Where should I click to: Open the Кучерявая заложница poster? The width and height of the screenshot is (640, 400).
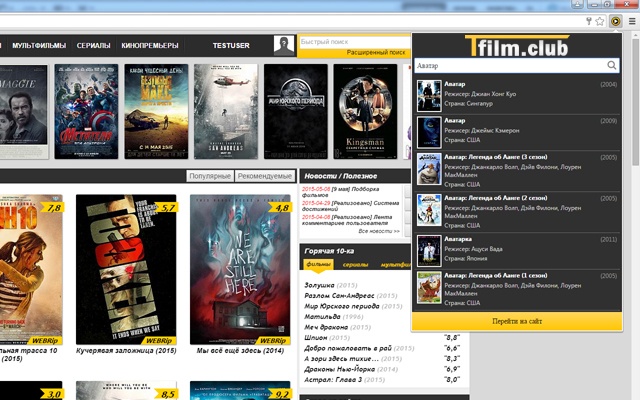(x=126, y=269)
